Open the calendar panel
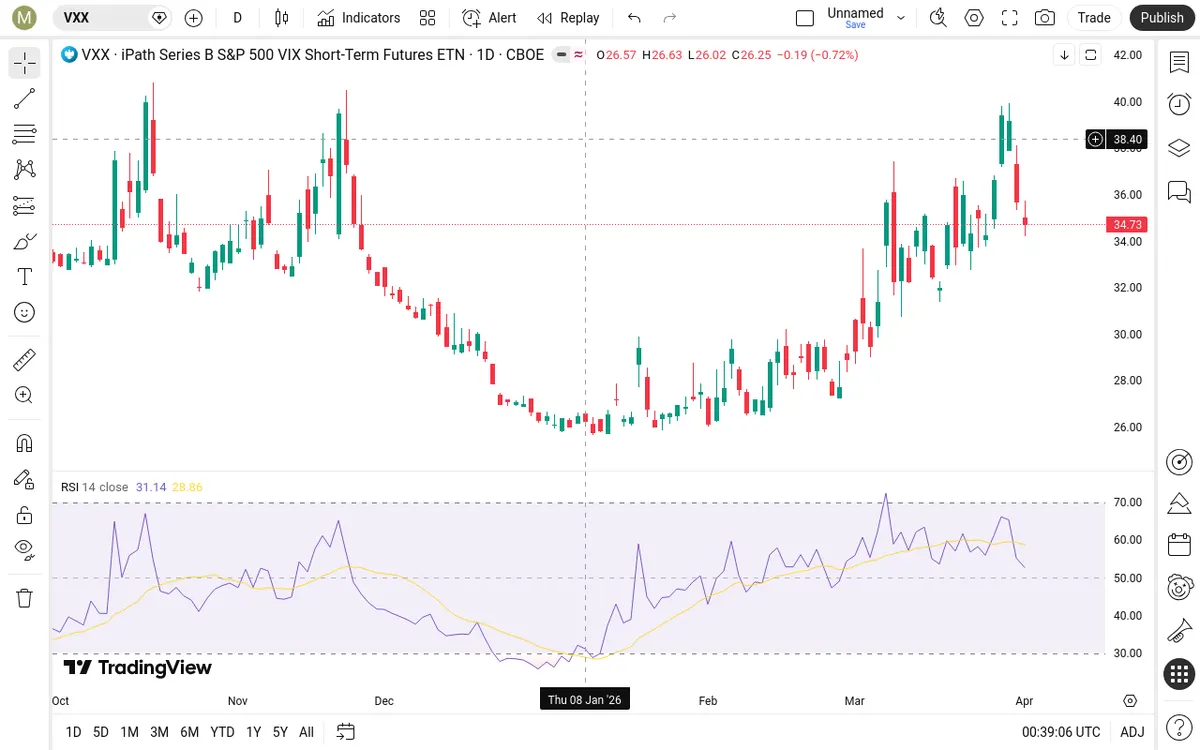 coord(1179,545)
